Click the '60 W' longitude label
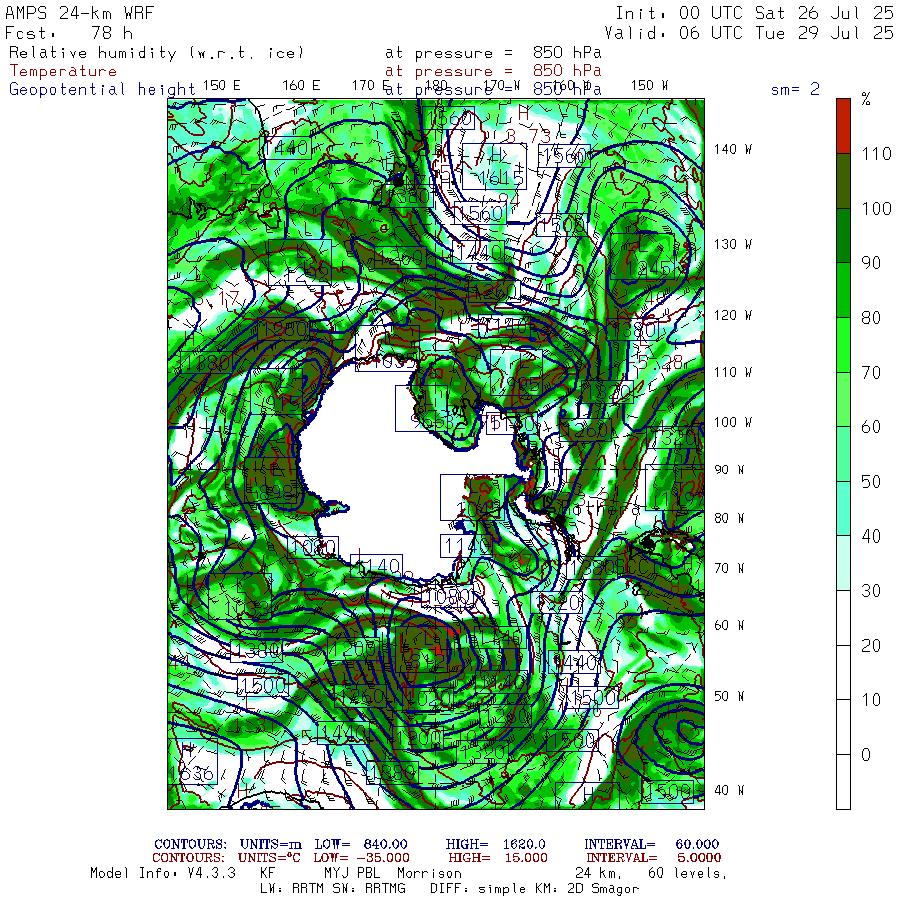 (x=729, y=625)
